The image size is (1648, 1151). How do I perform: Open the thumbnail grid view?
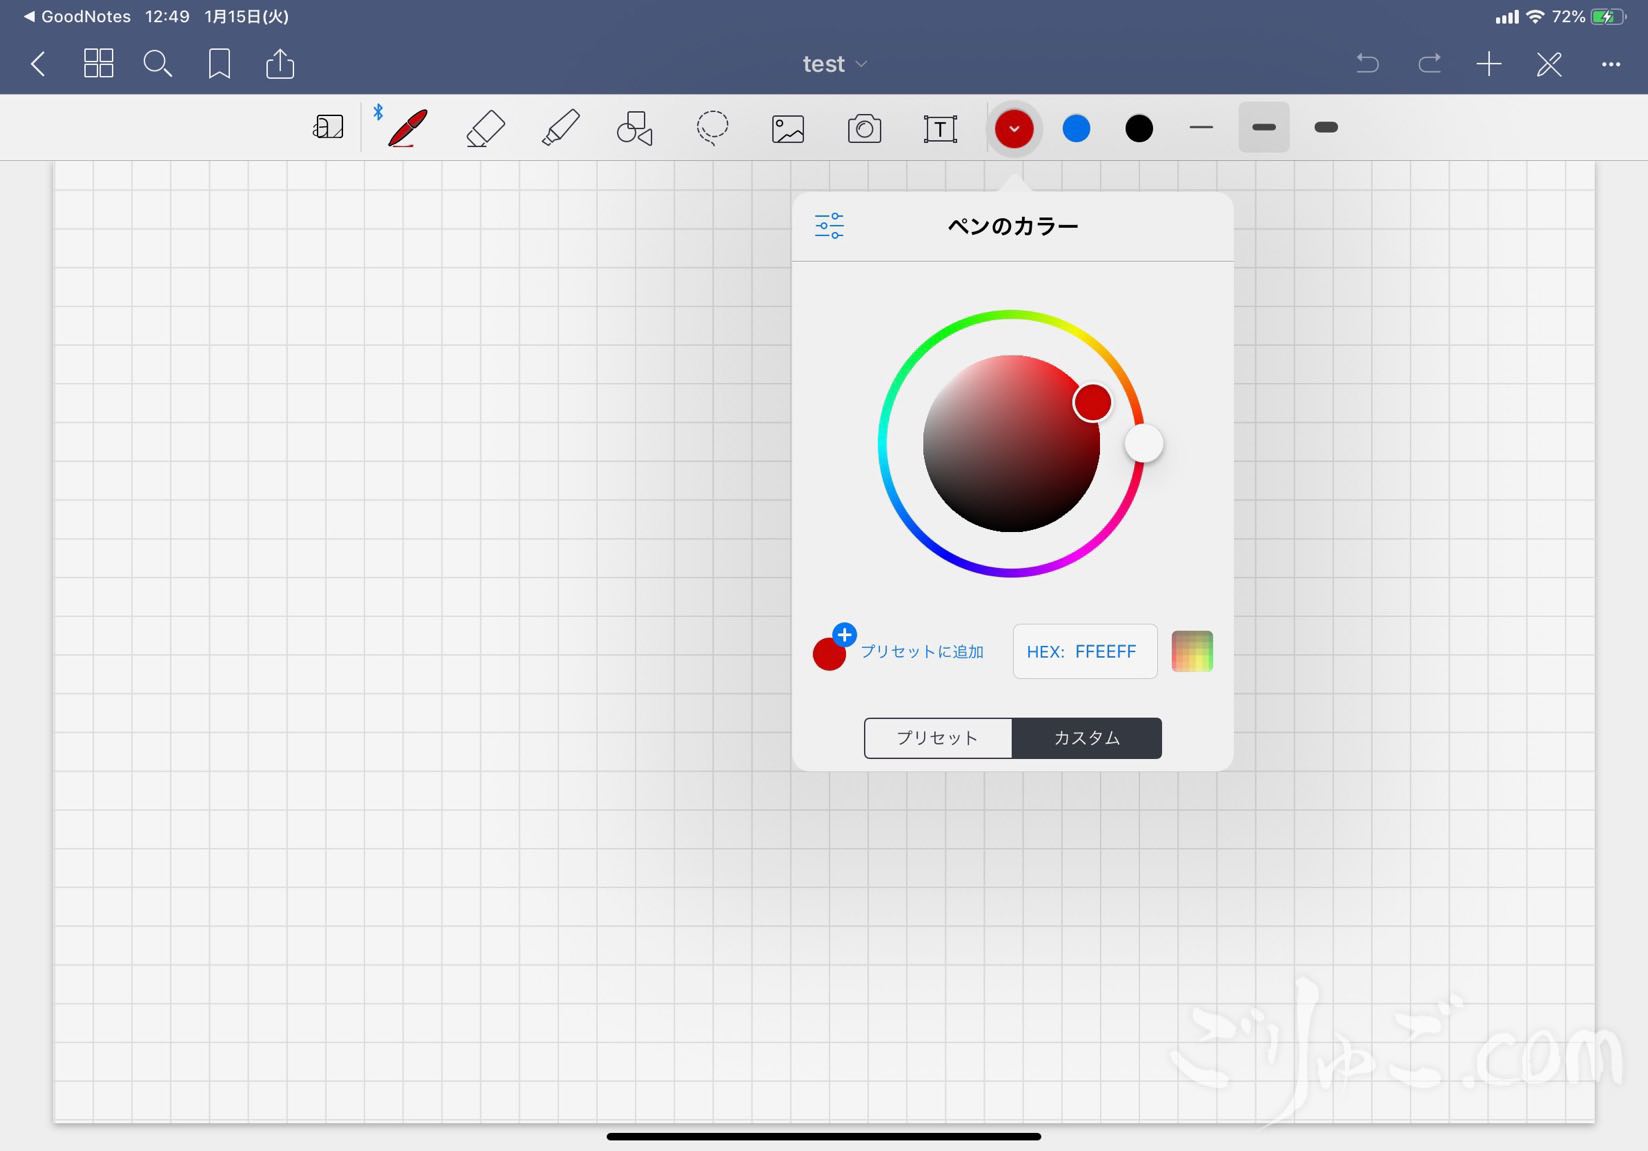pos(98,65)
